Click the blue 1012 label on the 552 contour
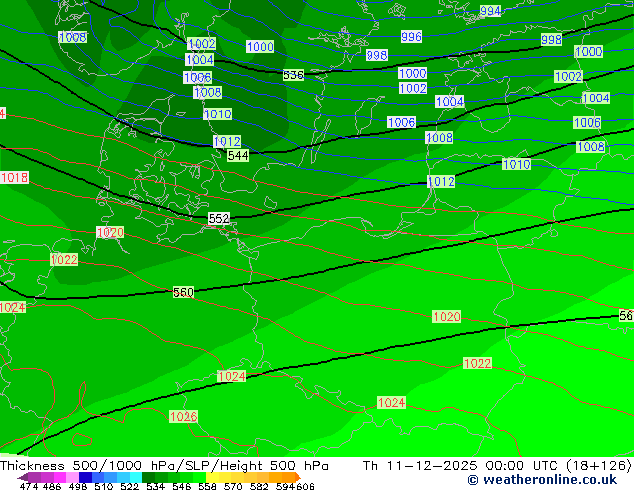The image size is (634, 490). tap(441, 182)
